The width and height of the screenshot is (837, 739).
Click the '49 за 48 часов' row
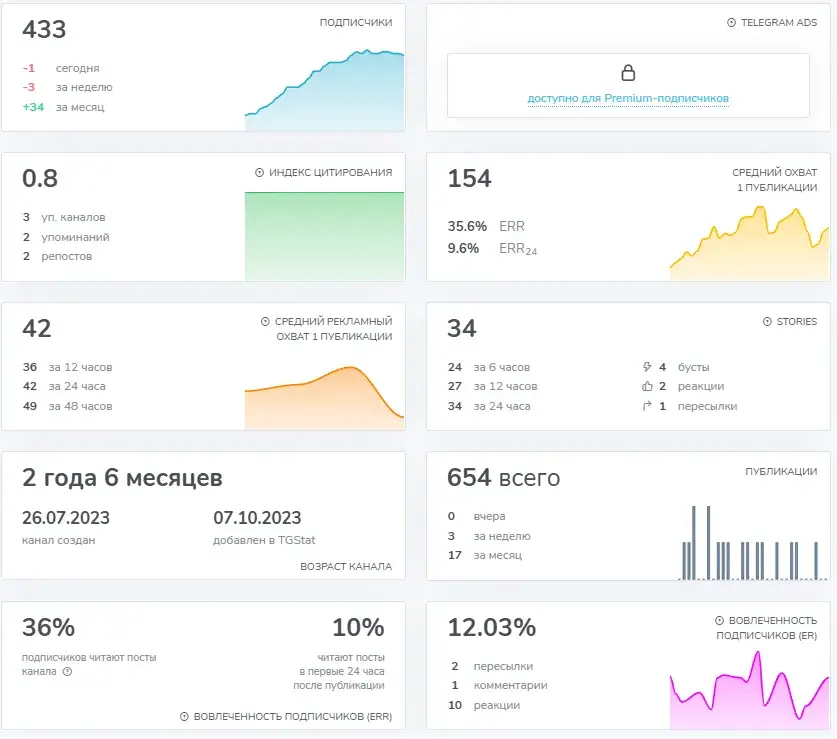(67, 406)
